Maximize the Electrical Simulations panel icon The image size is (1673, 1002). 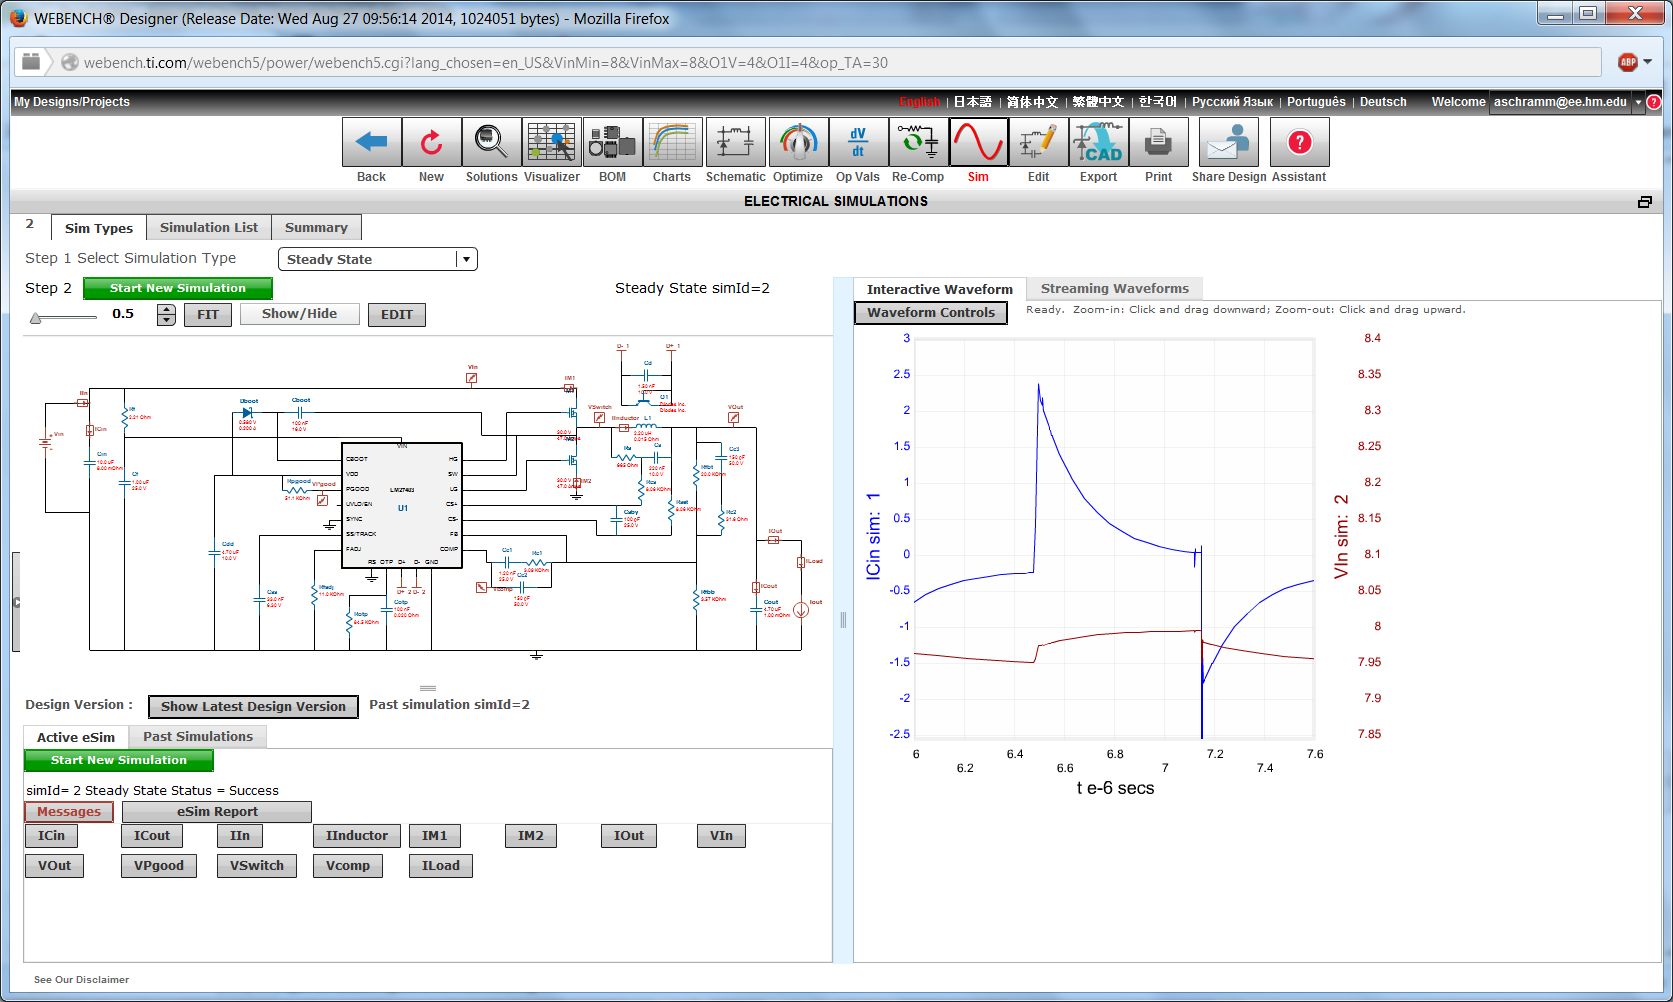1645,202
